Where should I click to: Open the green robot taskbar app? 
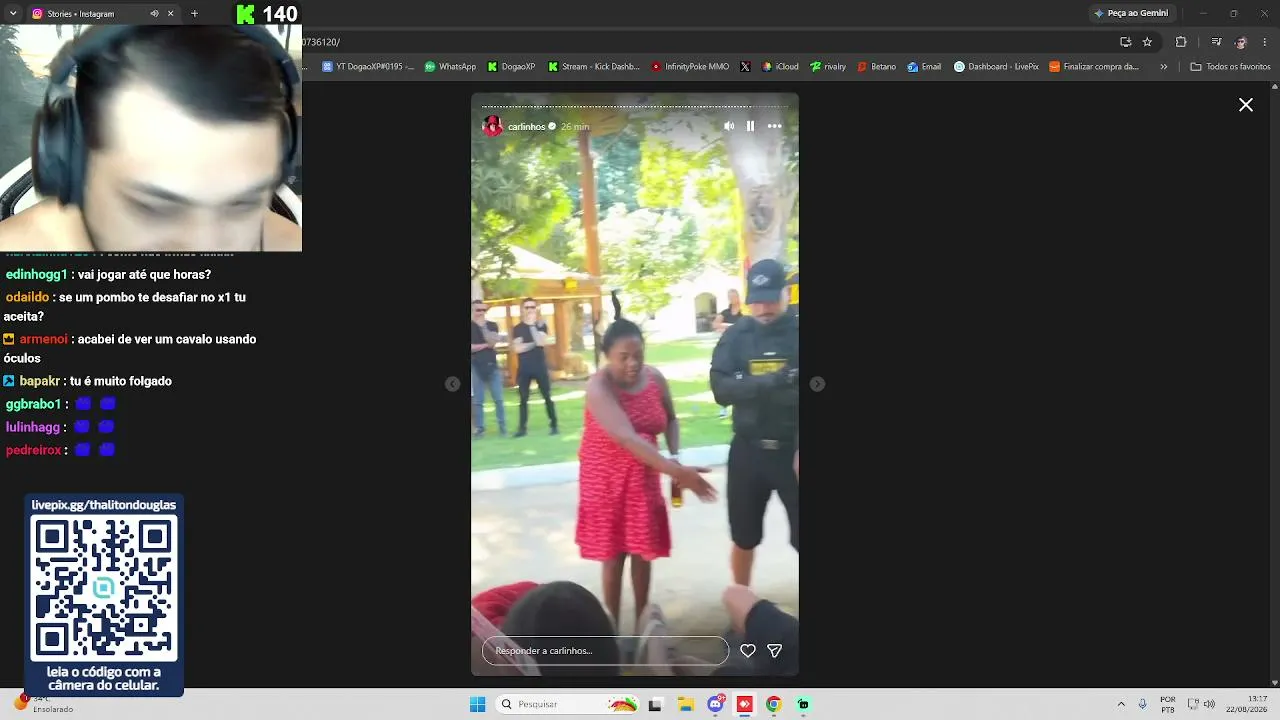point(803,704)
